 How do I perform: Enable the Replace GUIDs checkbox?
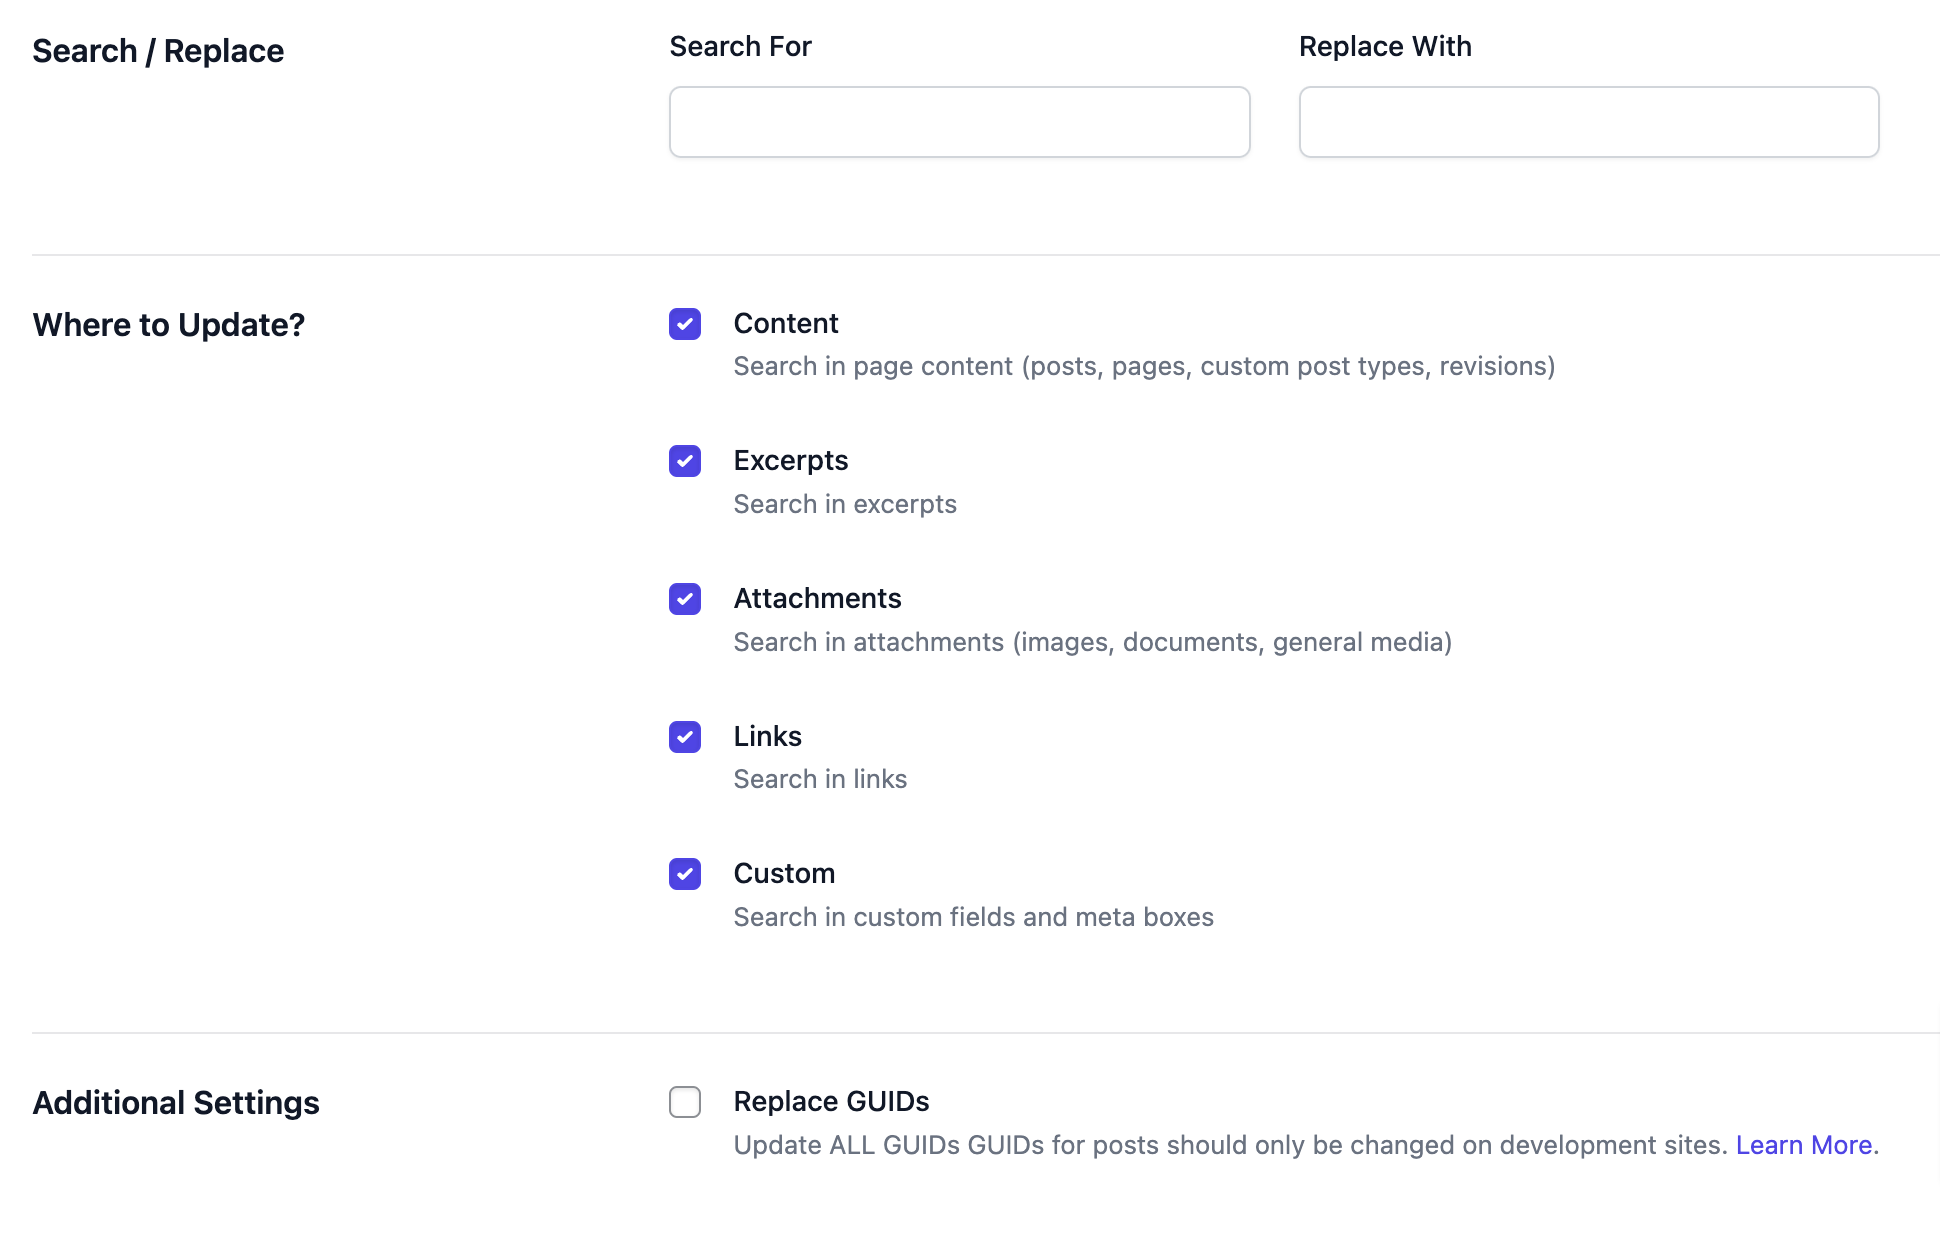[x=685, y=1102]
